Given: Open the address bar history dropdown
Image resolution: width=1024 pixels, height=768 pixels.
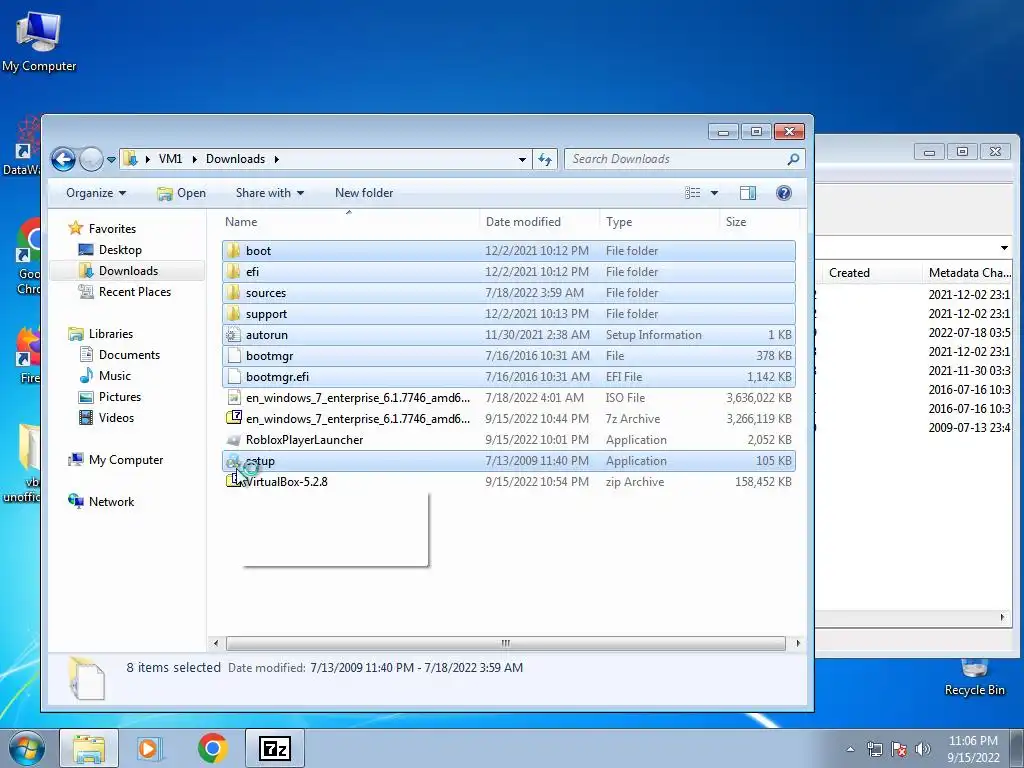Looking at the screenshot, I should click(522, 159).
